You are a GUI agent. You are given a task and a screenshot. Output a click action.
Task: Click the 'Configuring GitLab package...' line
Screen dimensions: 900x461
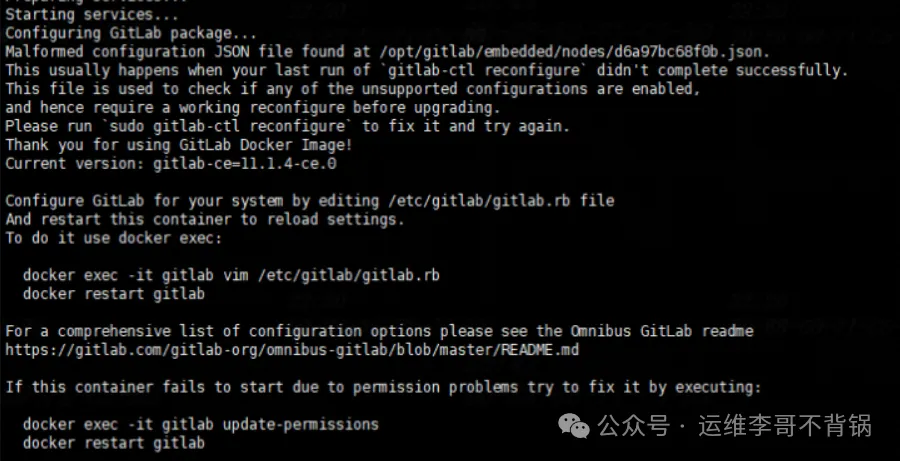[116, 33]
